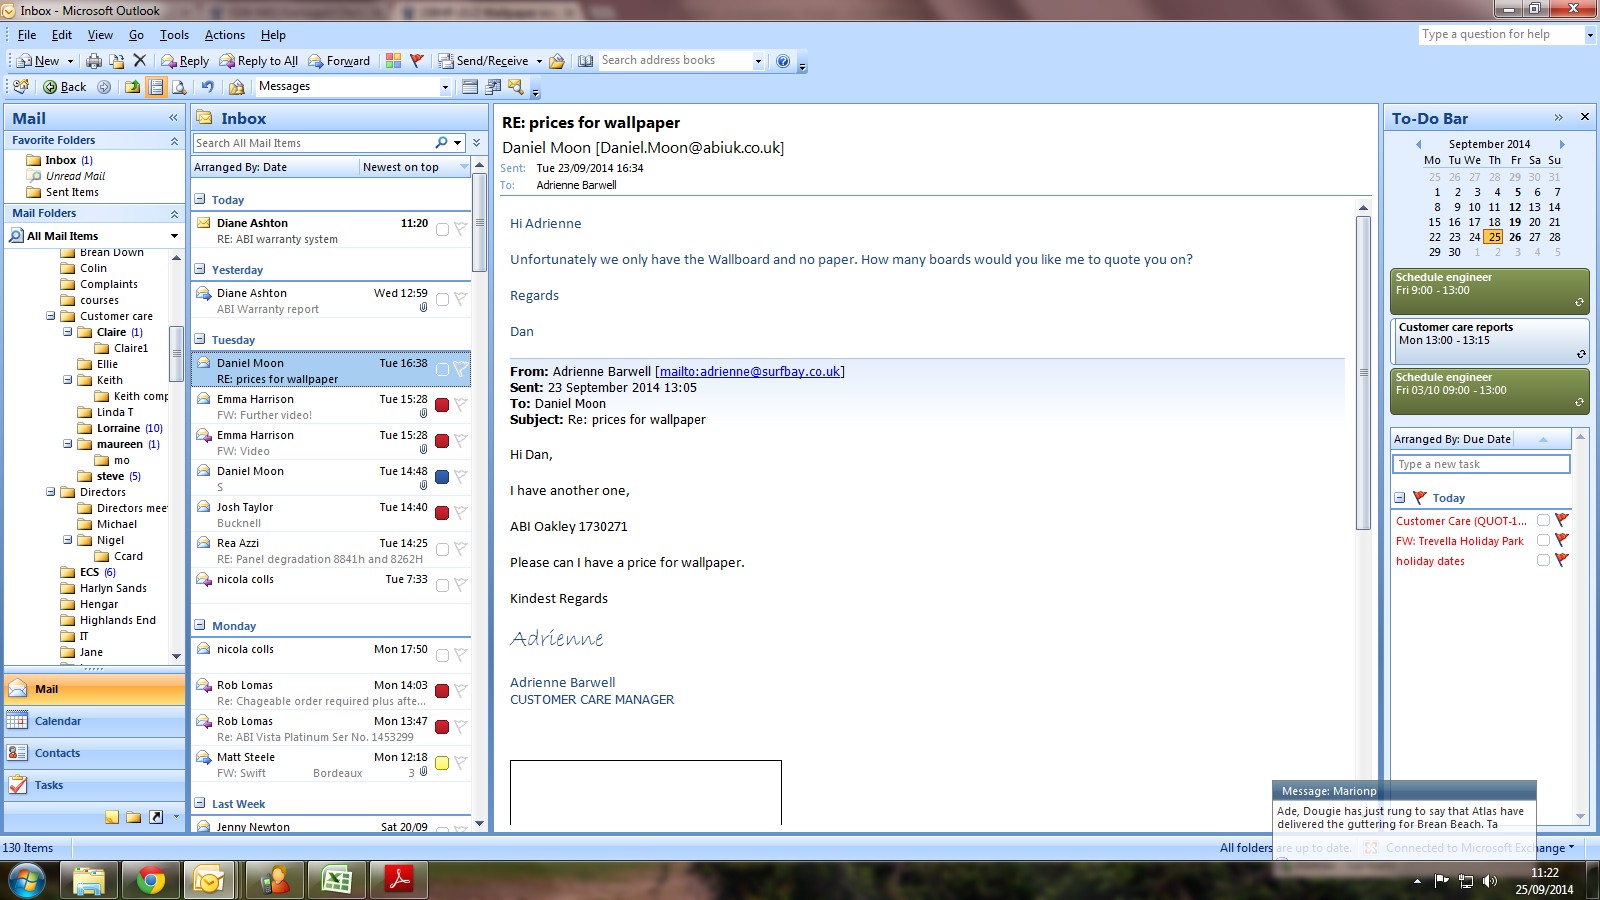Open the Notes icon in navigation pane
This screenshot has width=1600, height=900.
[x=112, y=817]
